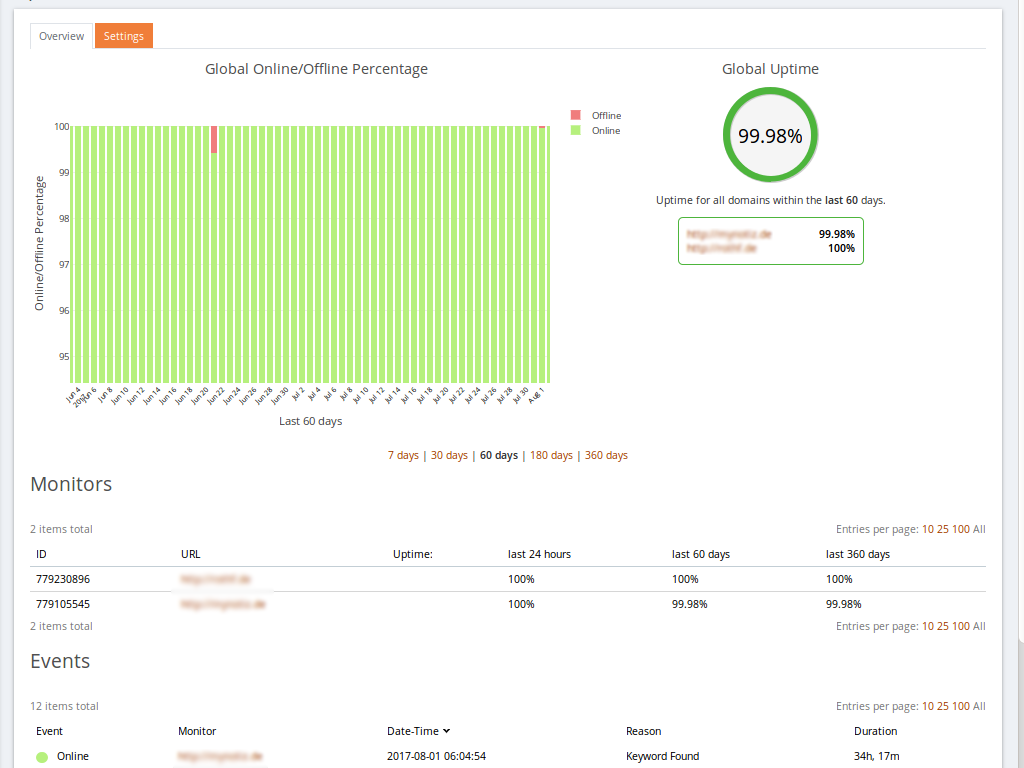The width and height of the screenshot is (1024, 768).
Task: Set bottom Monitors entries per page to 100
Action: tap(961, 626)
